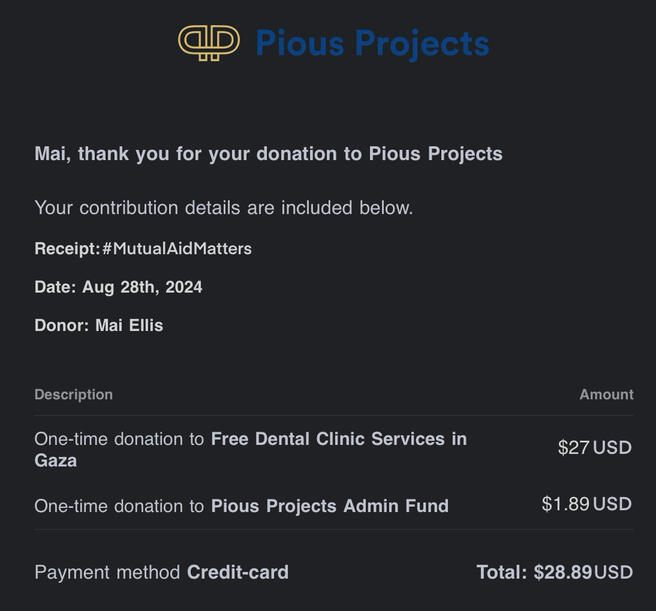Open the Pious Projects Admin Fund item

[x=329, y=506]
